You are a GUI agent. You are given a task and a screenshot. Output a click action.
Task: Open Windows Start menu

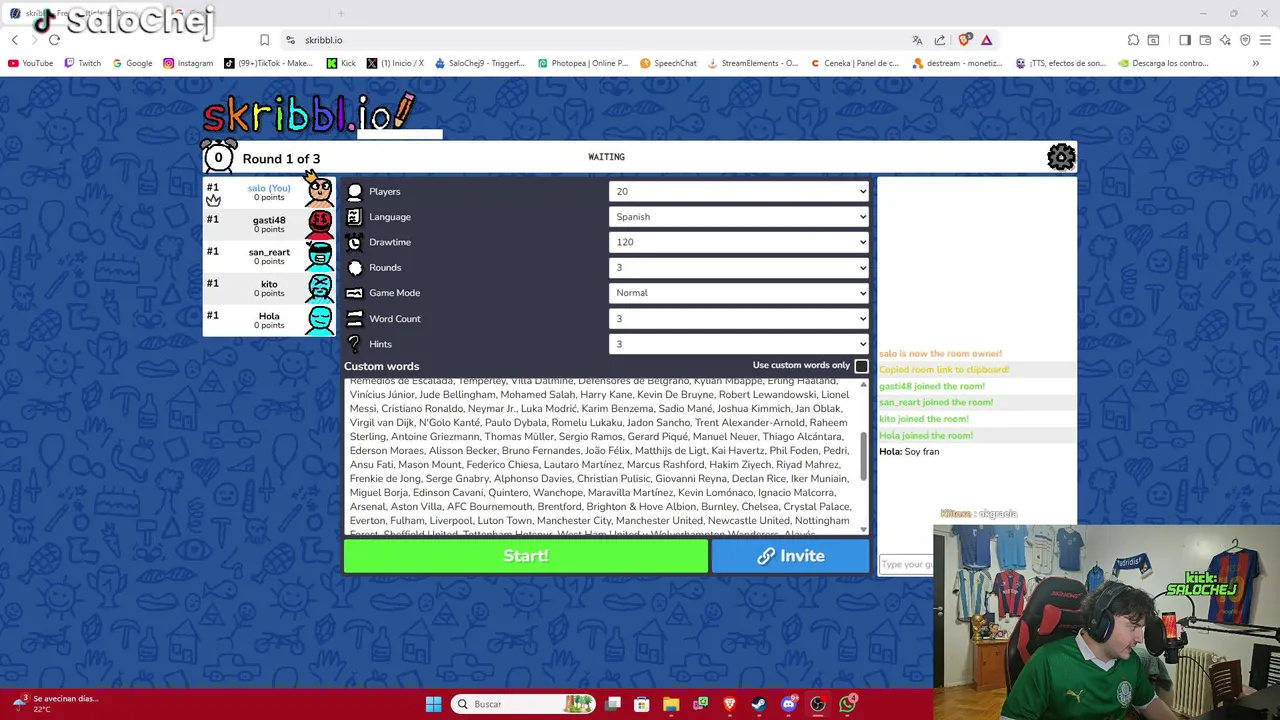point(433,704)
